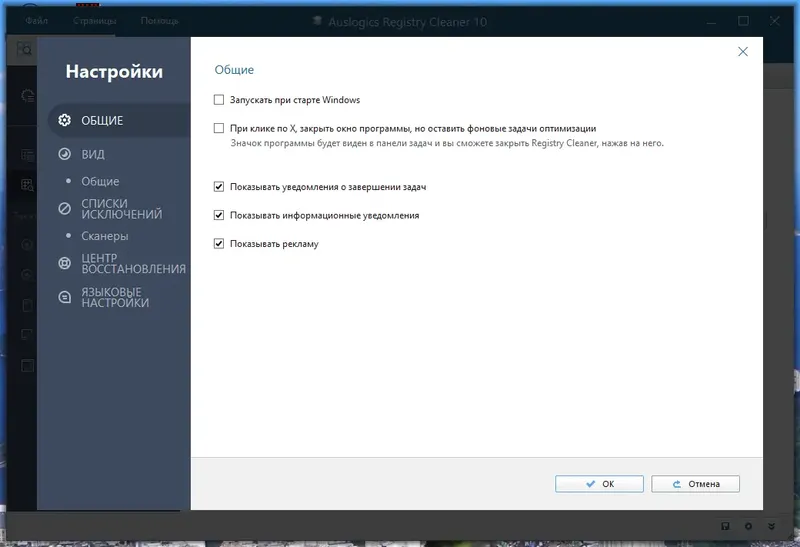Toggle the При клике по X checkbox

219,128
